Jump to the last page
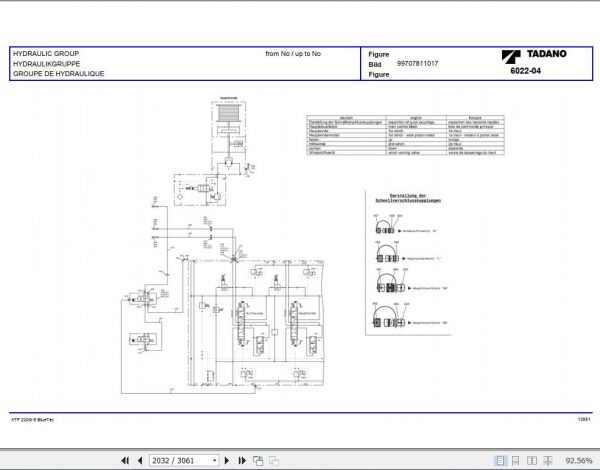The image size is (600, 470). (x=242, y=460)
